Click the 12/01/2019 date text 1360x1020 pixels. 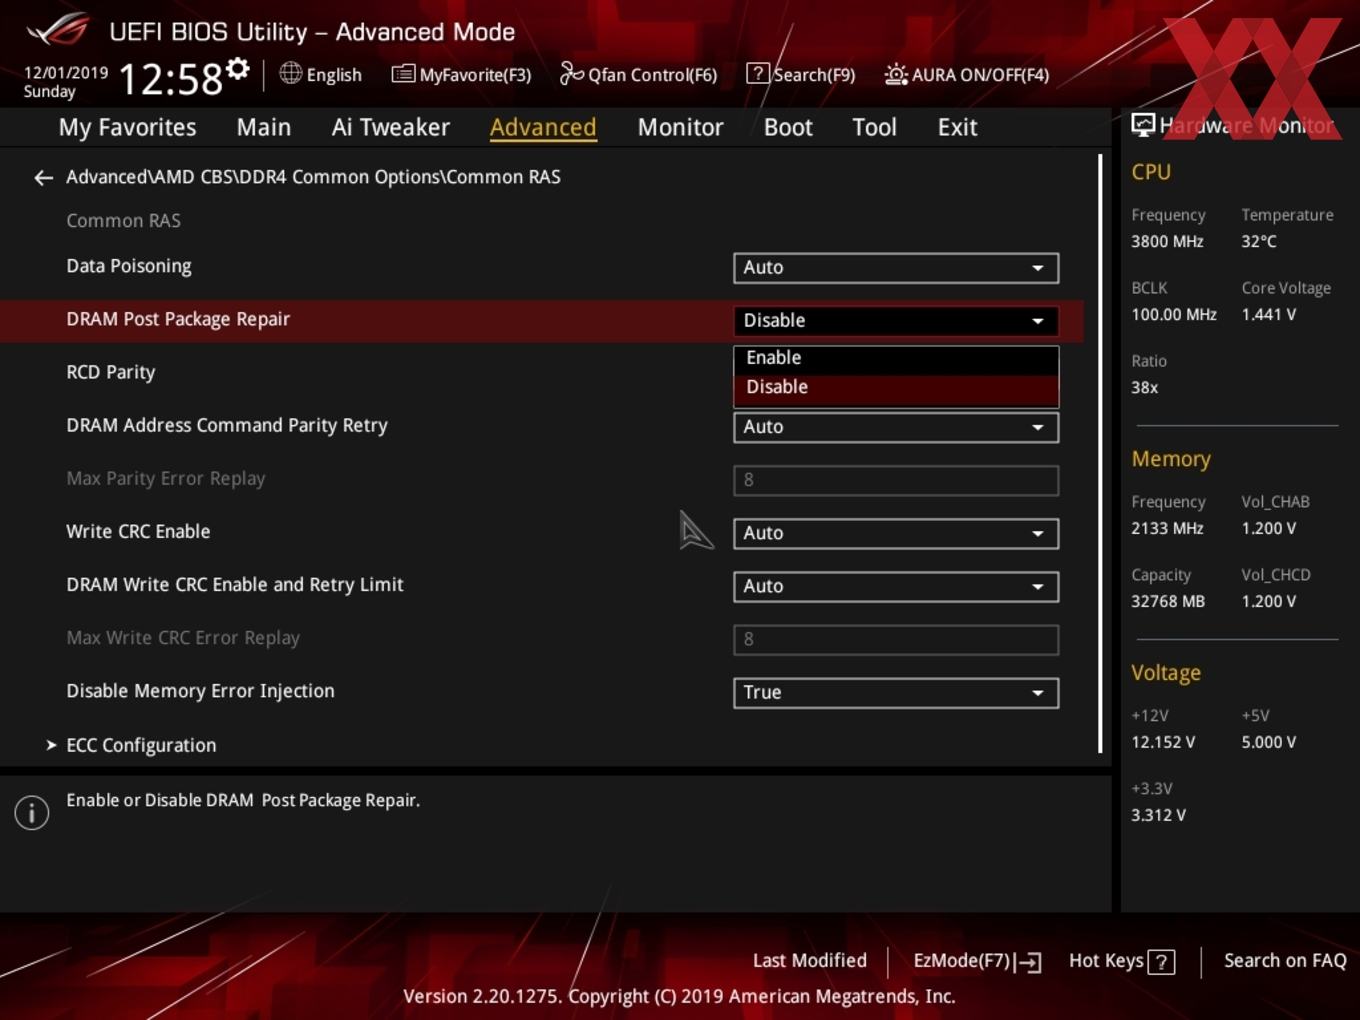click(x=66, y=73)
